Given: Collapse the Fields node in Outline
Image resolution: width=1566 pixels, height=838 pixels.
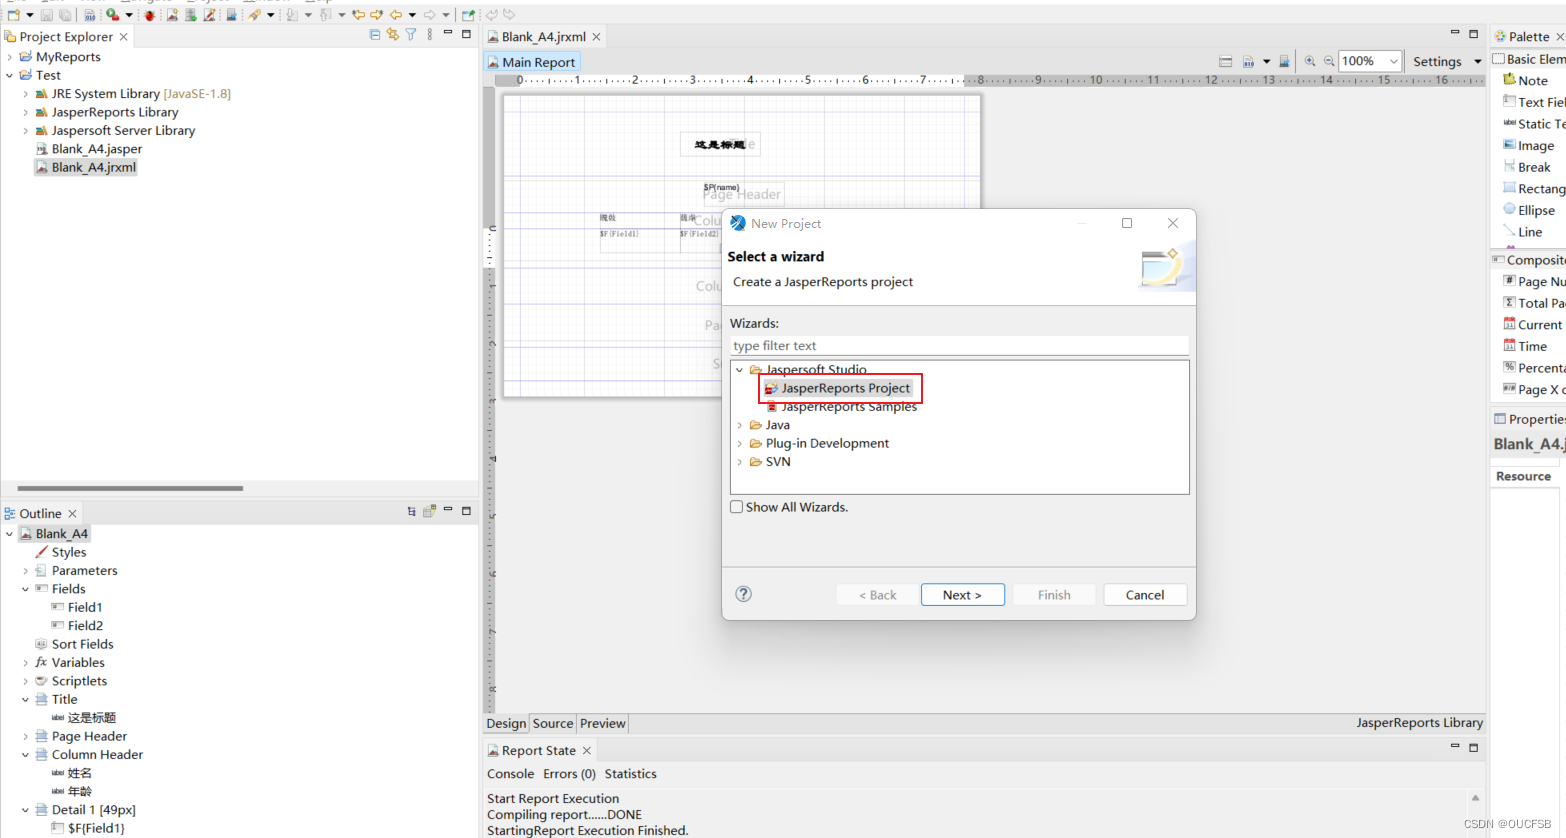Looking at the screenshot, I should point(26,589).
